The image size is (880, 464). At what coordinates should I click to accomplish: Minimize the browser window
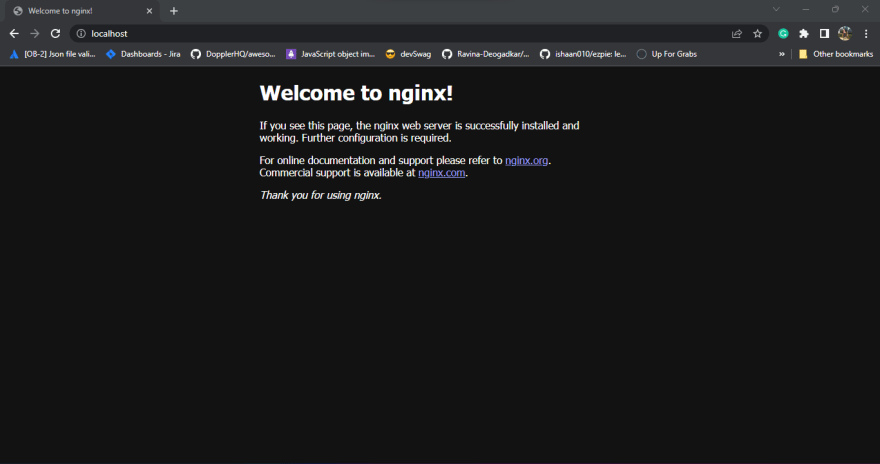click(x=806, y=9)
